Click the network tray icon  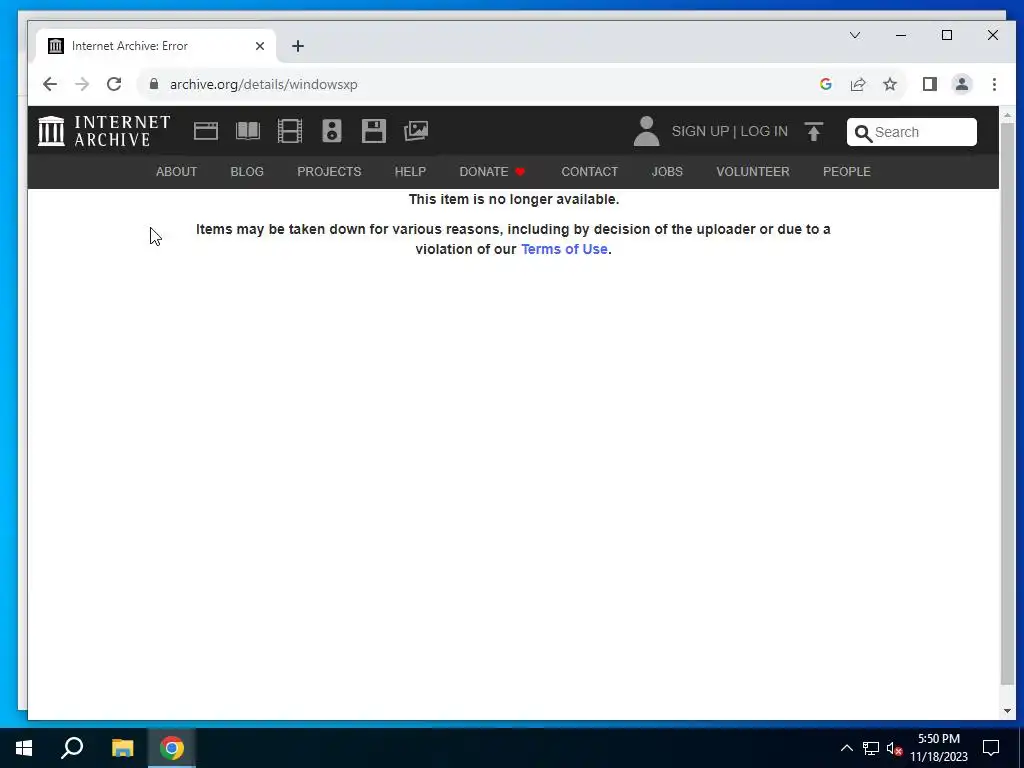click(x=871, y=748)
